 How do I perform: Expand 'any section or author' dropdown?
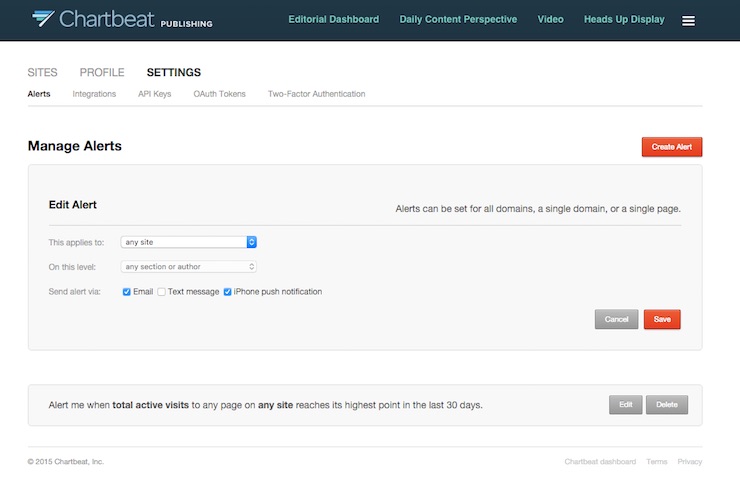tap(188, 267)
